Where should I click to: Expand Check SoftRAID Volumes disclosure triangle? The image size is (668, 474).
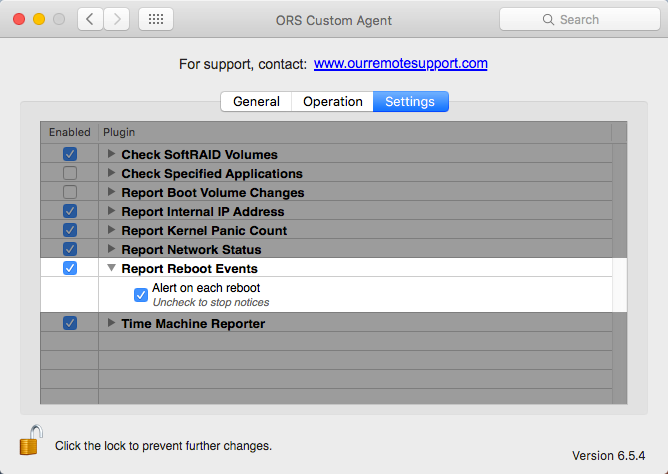click(111, 154)
